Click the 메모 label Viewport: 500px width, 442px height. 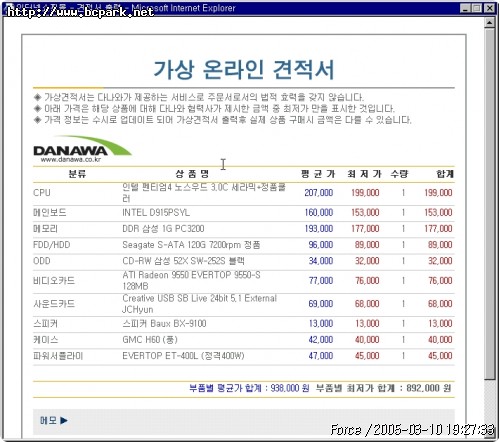[x=48, y=421]
